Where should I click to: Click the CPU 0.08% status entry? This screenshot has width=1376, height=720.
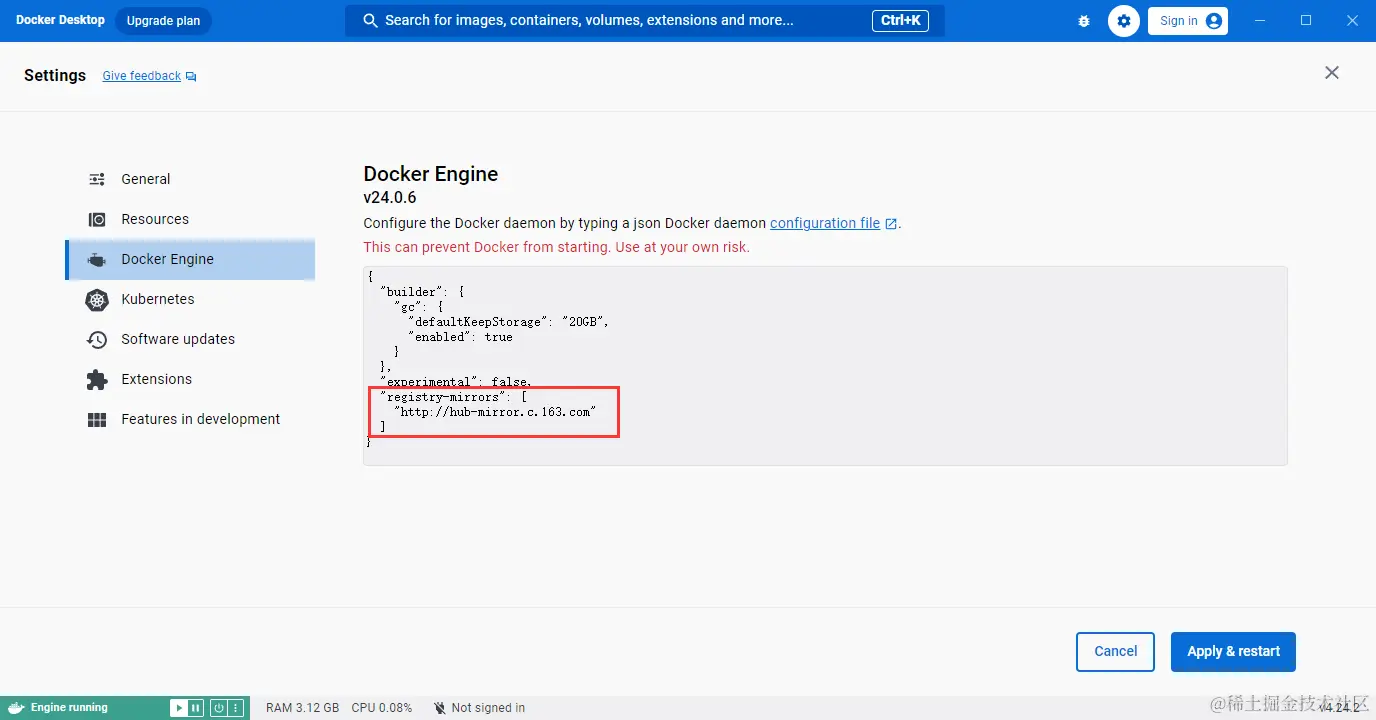(x=381, y=708)
